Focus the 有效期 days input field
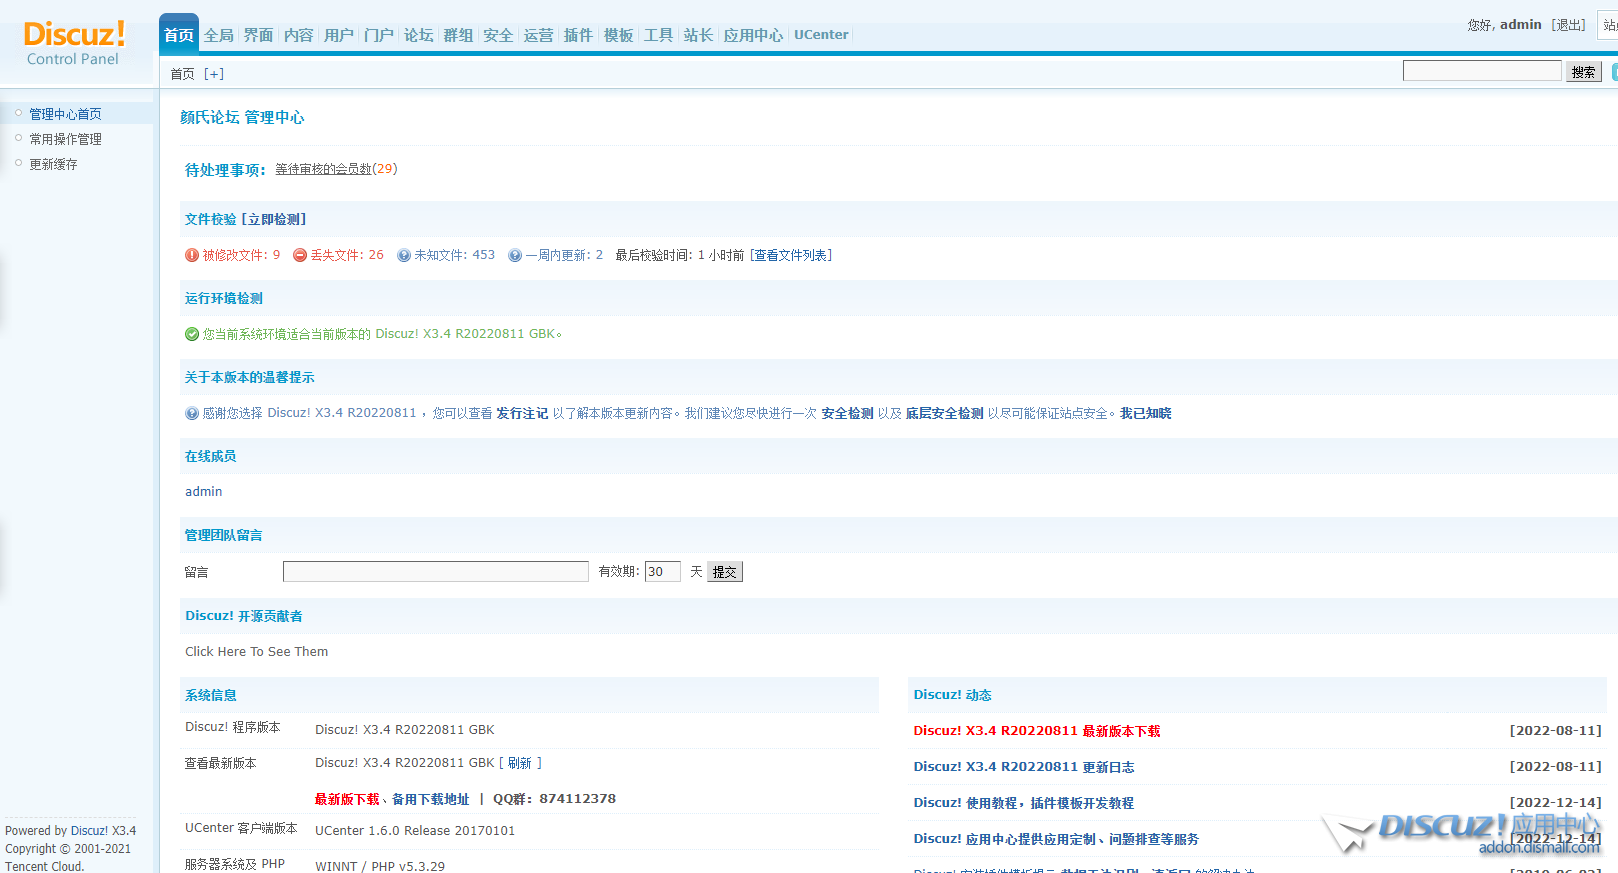Viewport: 1618px width, 873px height. pyautogui.click(x=663, y=571)
